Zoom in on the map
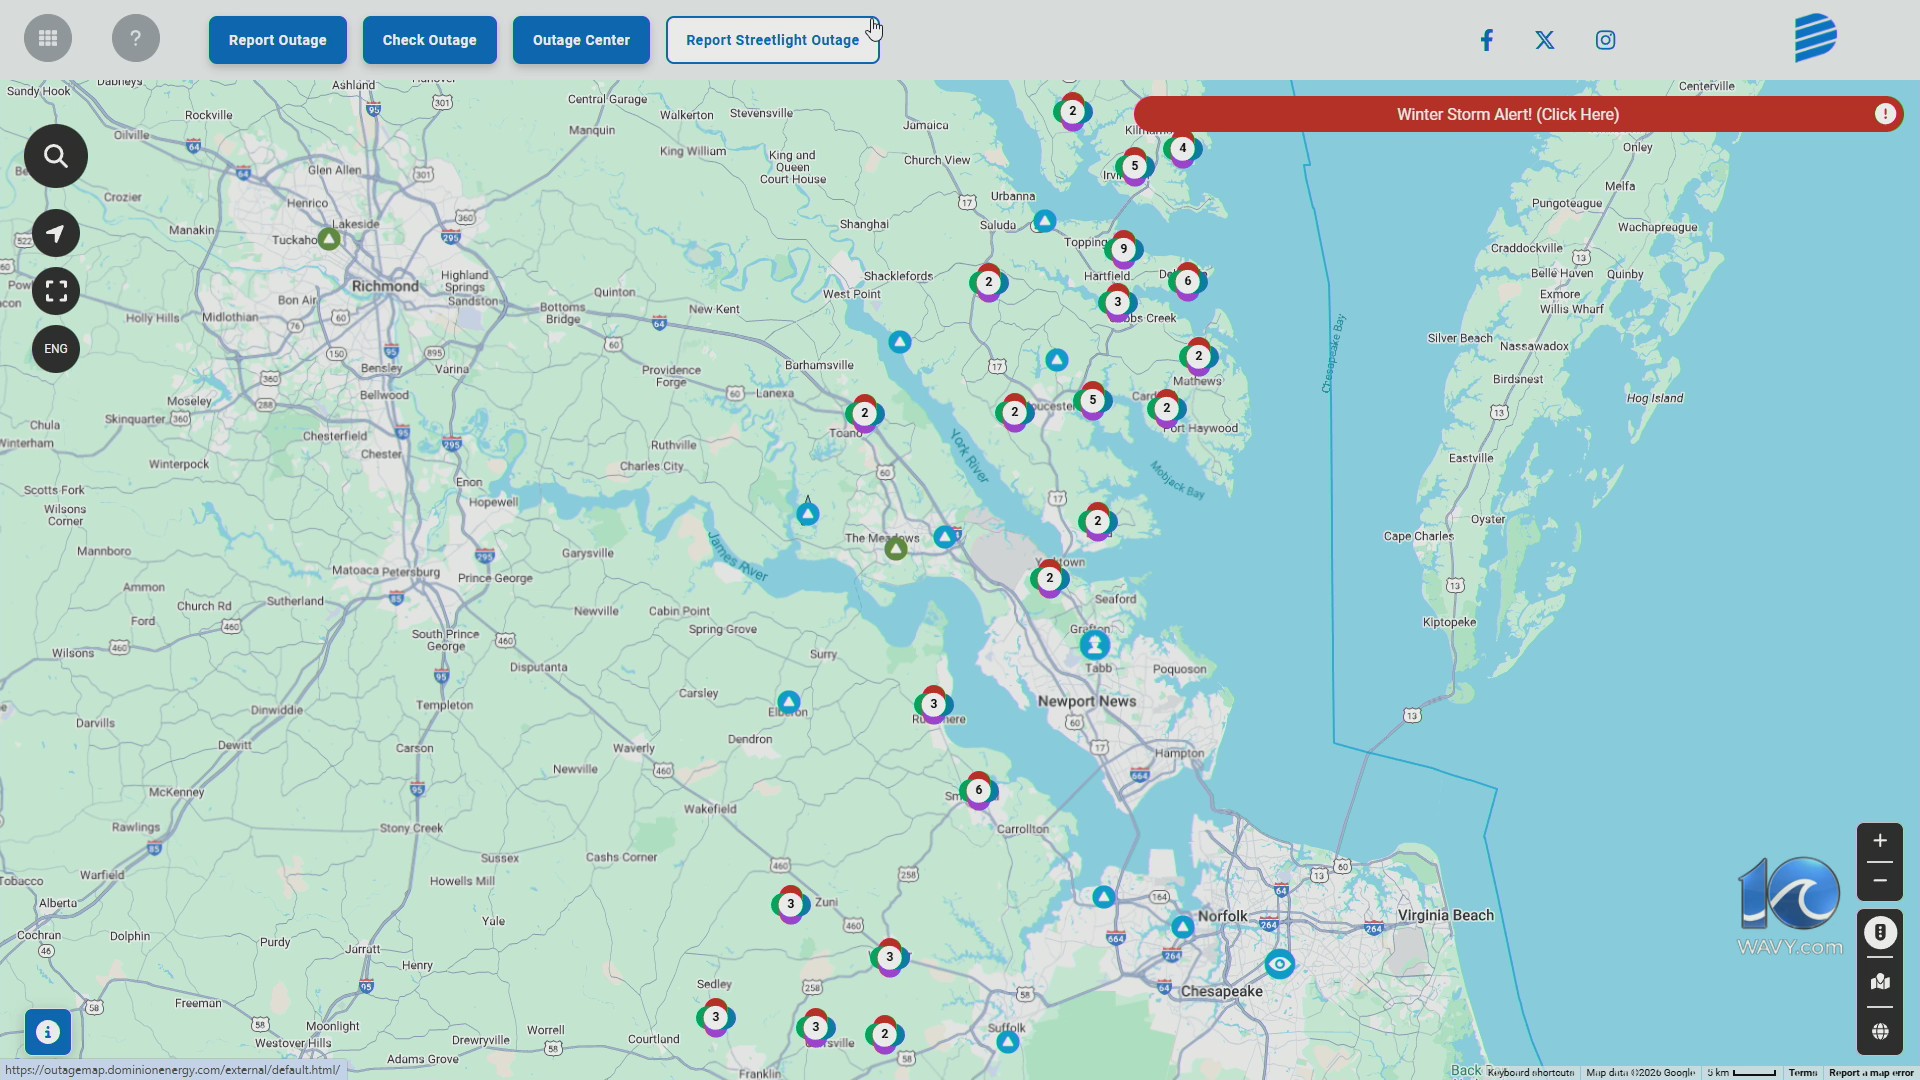The width and height of the screenshot is (1920, 1080). 1880,841
